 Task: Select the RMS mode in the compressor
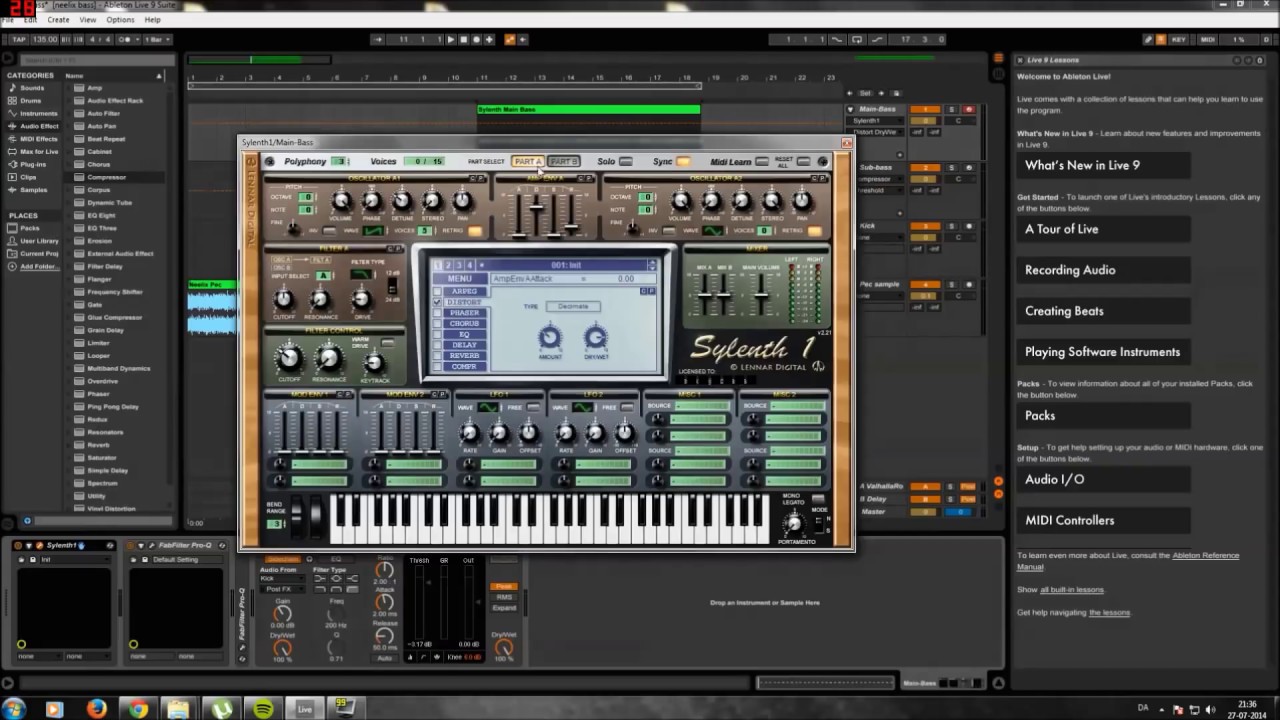point(504,597)
